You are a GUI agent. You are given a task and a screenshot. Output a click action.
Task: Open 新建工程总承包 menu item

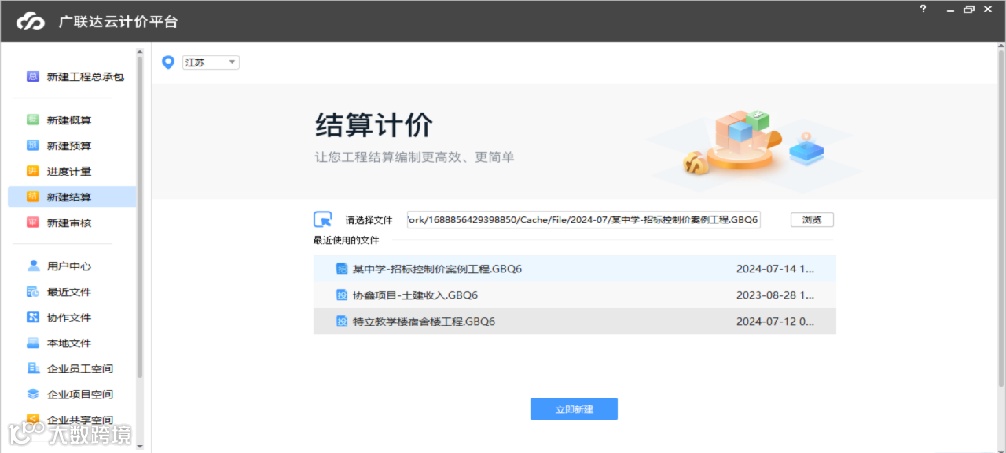point(85,77)
